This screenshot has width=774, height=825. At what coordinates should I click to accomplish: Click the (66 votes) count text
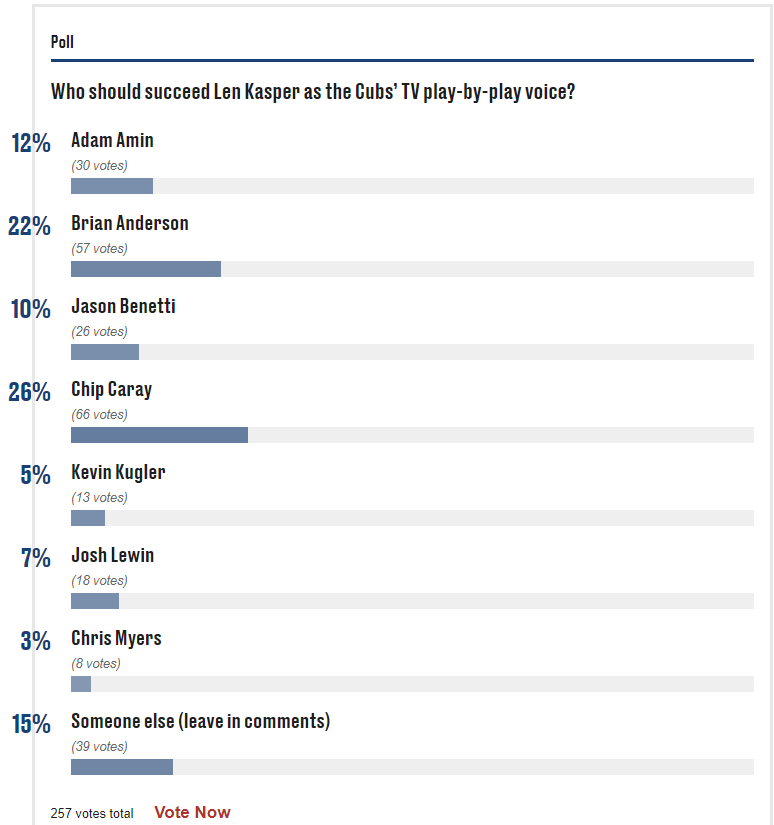point(99,415)
